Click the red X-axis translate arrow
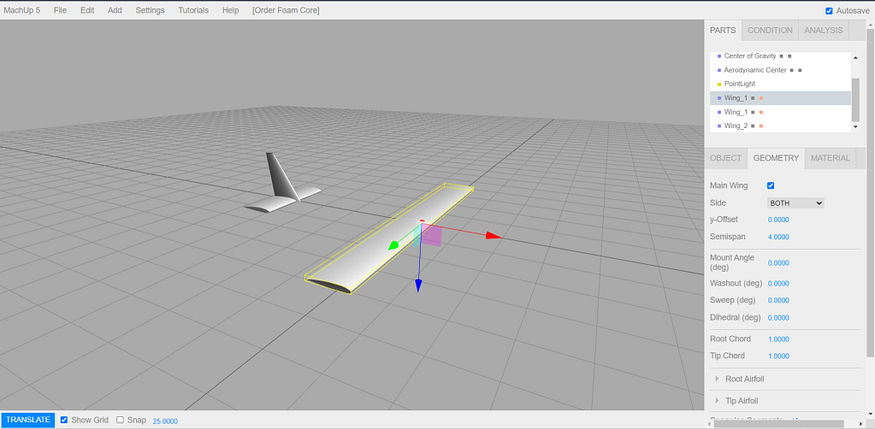Screen dimensions: 875x429 pyautogui.click(x=493, y=236)
